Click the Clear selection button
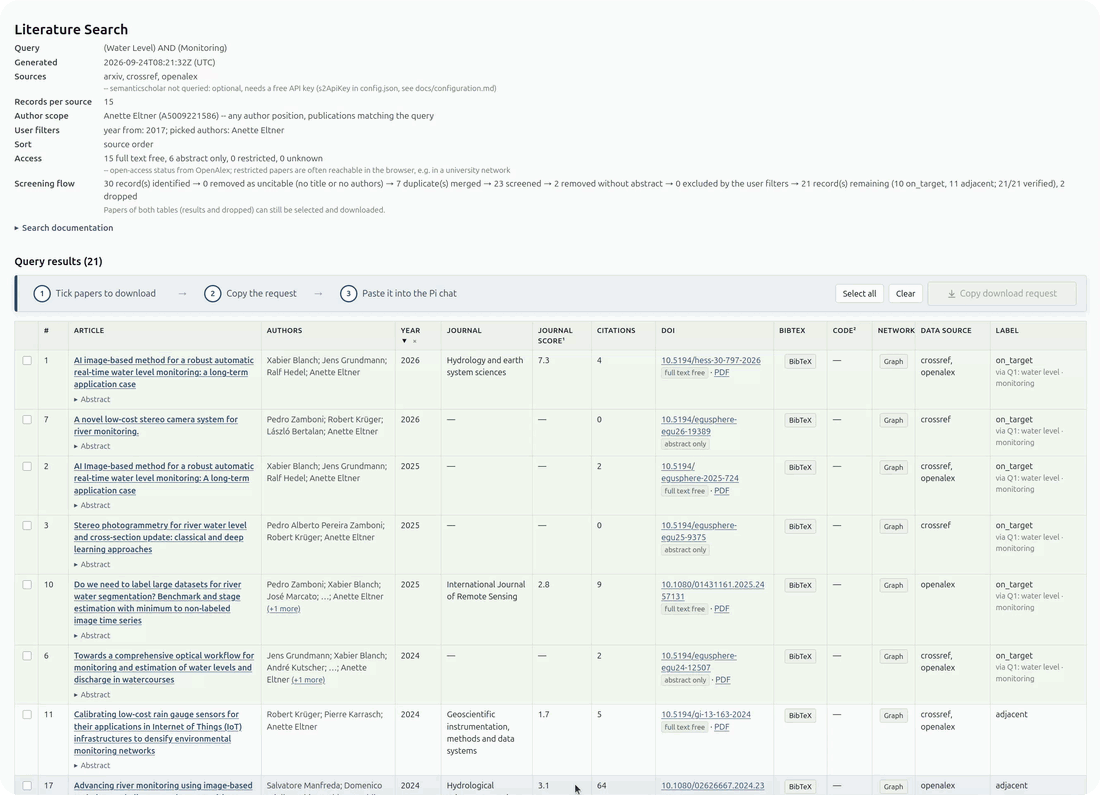This screenshot has height=795, width=1100. pyautogui.click(x=905, y=294)
